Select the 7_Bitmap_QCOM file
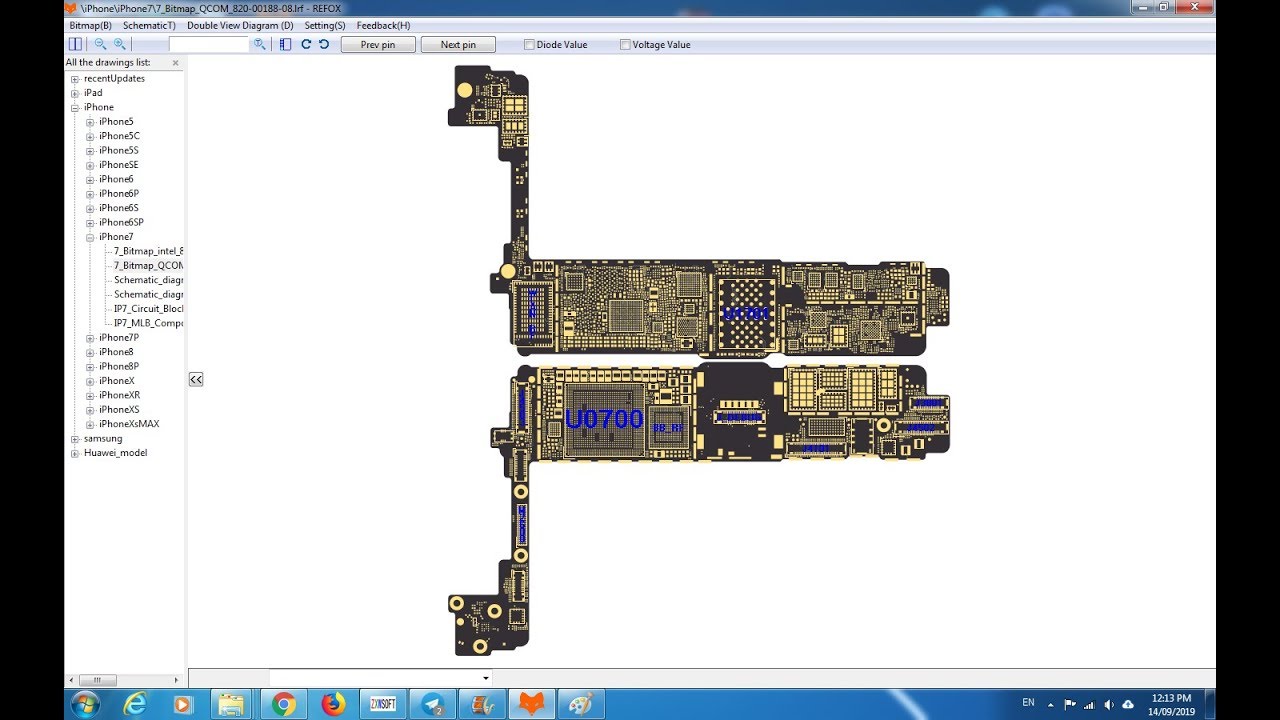 click(148, 266)
